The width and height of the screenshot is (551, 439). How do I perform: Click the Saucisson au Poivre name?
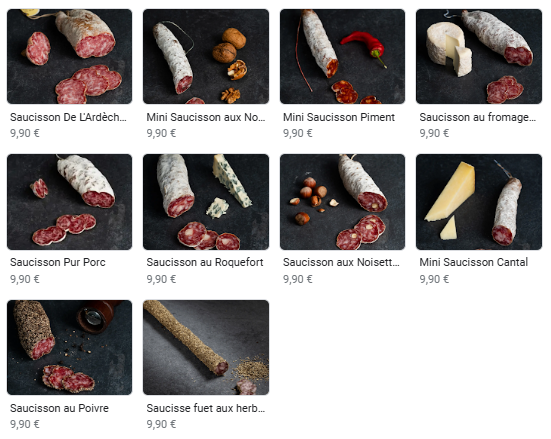coord(59,408)
